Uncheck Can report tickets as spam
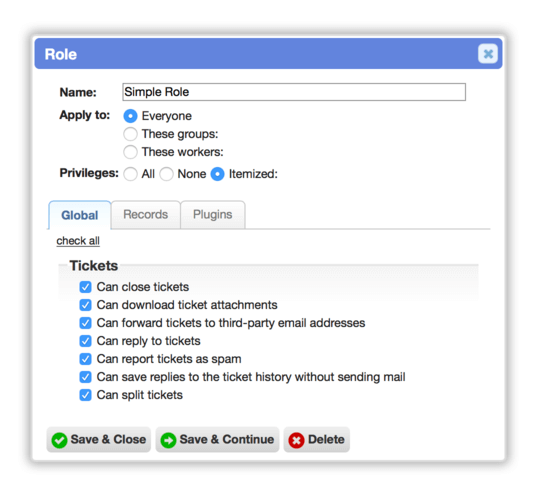The width and height of the screenshot is (542, 494). pos(85,359)
